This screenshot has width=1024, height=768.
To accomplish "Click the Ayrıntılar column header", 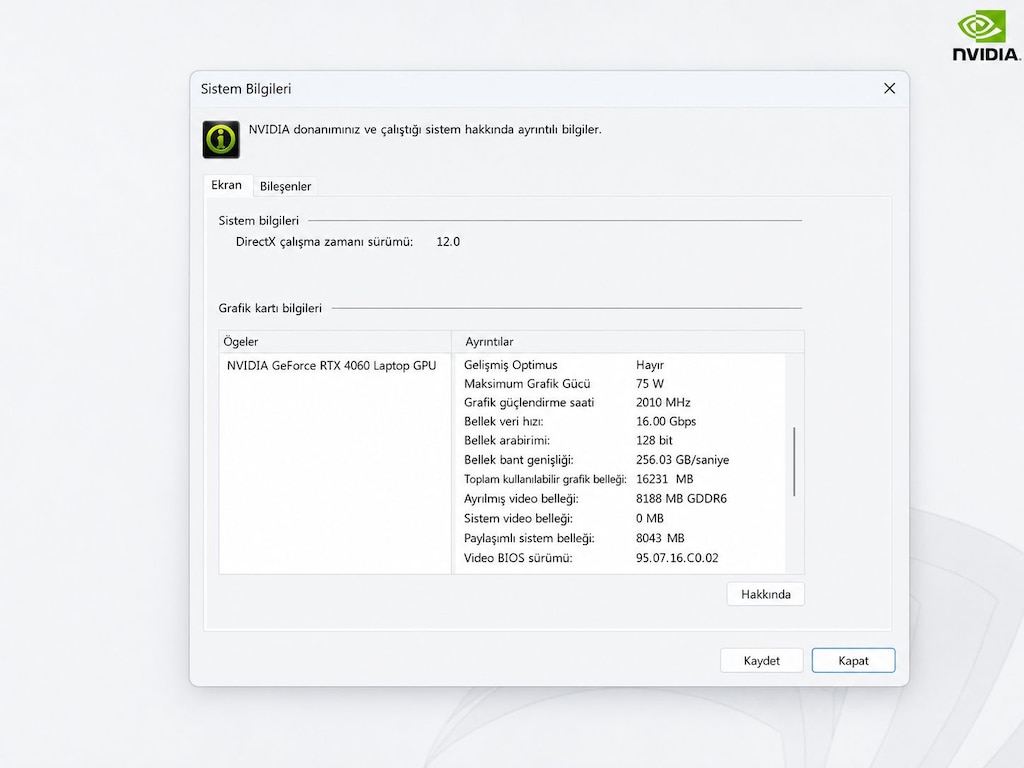I will pyautogui.click(x=628, y=342).
